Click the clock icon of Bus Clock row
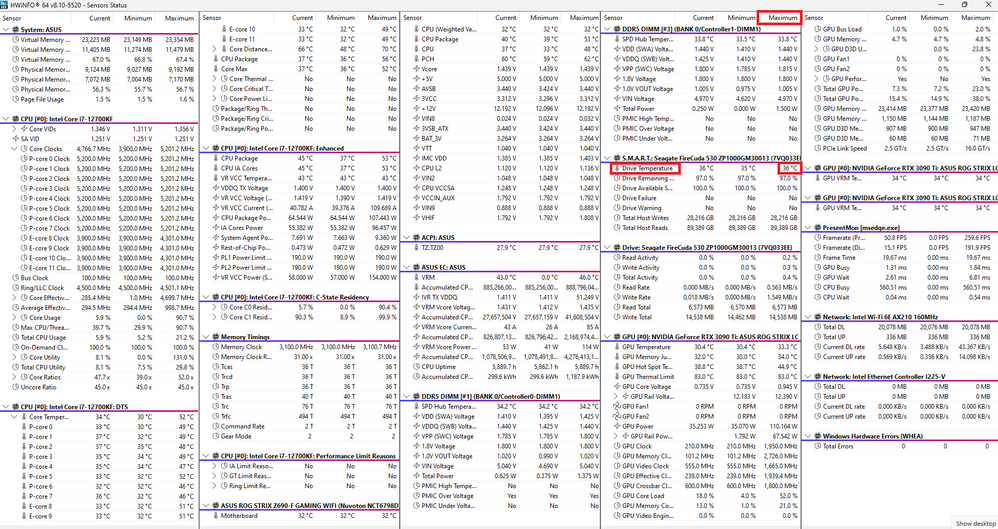Image resolution: width=998 pixels, height=529 pixels. point(15,278)
